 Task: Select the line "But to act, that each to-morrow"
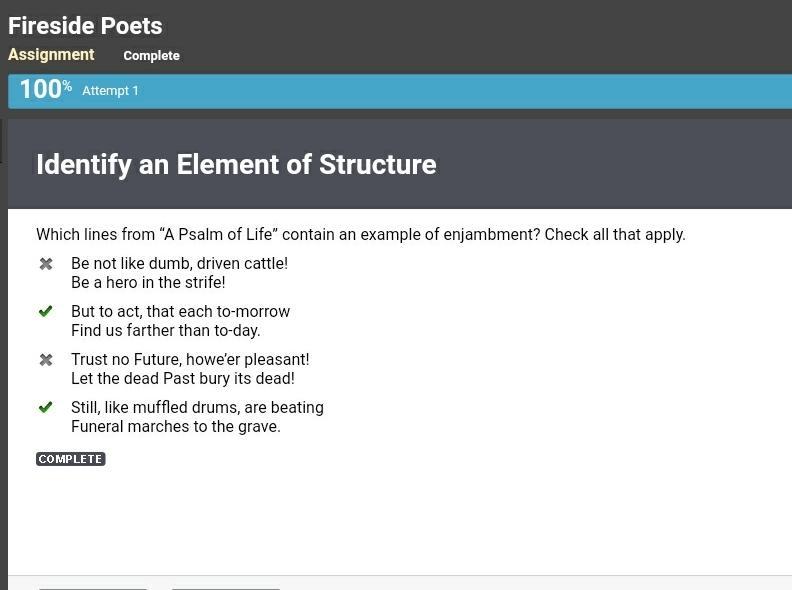click(x=180, y=311)
